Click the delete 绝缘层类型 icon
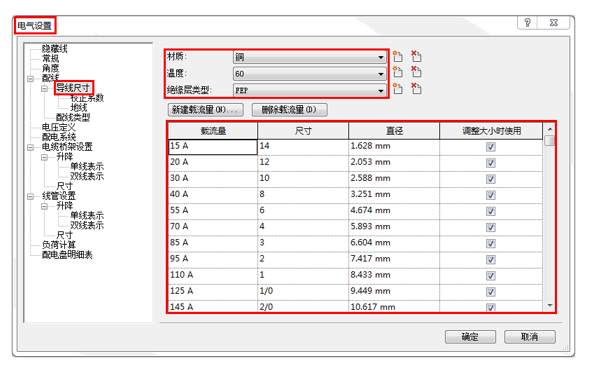591x368 pixels. click(x=416, y=89)
